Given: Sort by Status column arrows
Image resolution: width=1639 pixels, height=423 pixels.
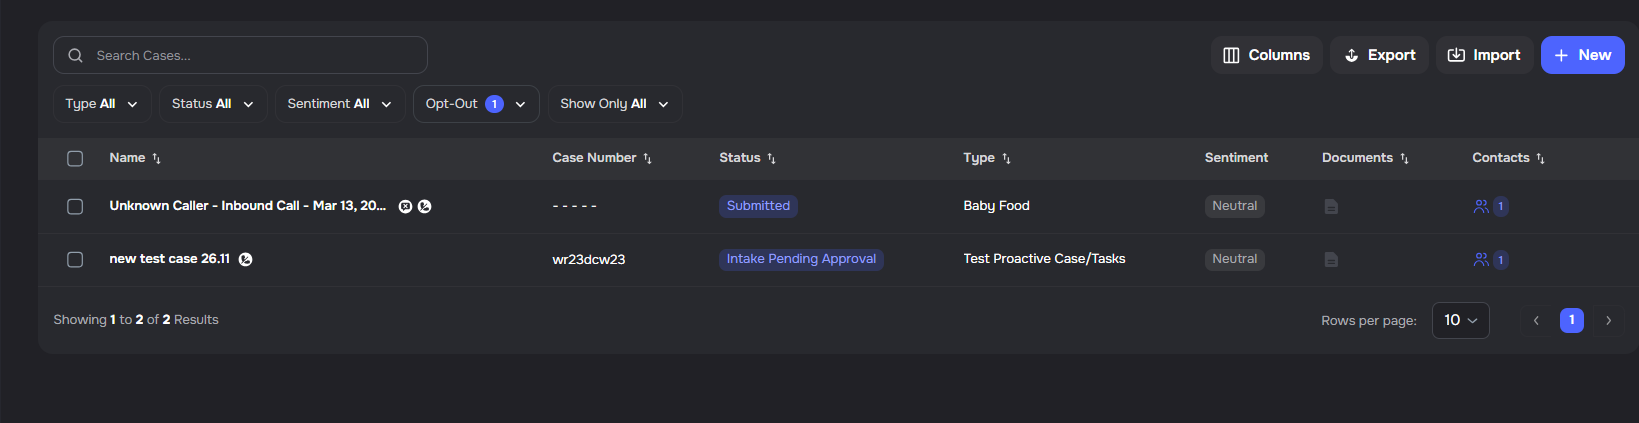Looking at the screenshot, I should tap(771, 159).
